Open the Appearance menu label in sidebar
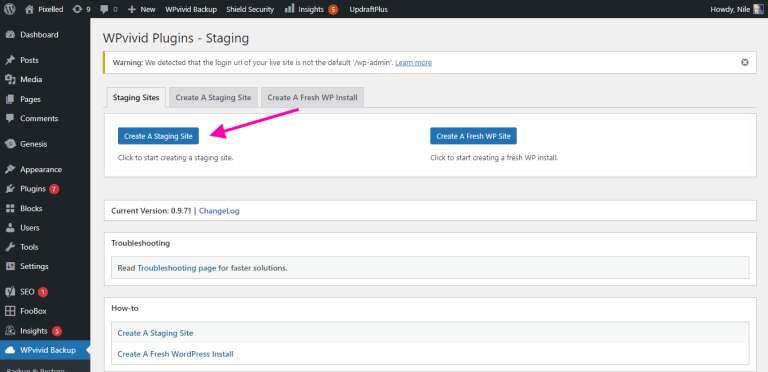The image size is (768, 372). 41,169
